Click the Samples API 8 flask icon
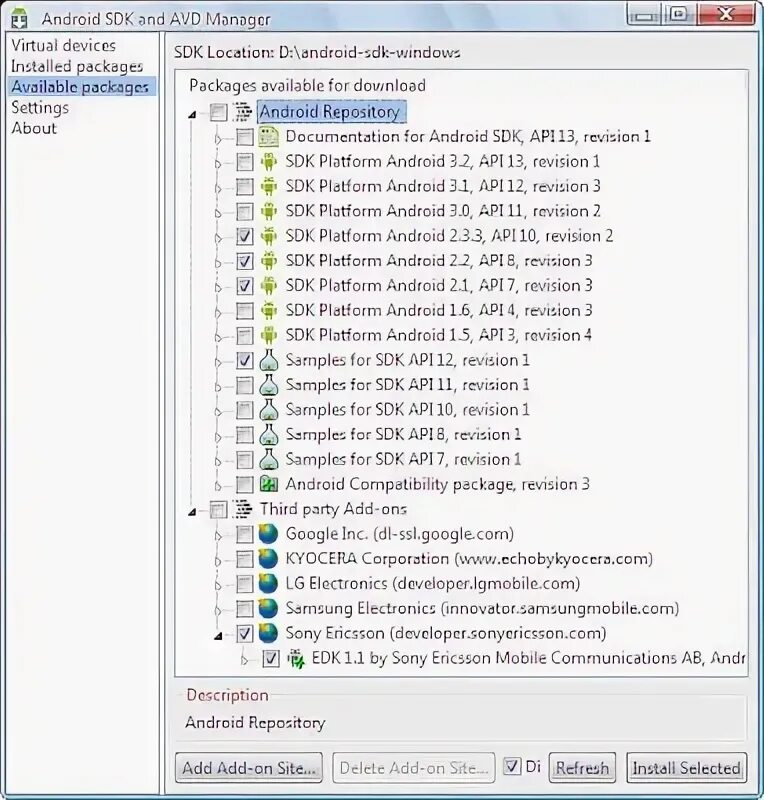 pos(268,435)
